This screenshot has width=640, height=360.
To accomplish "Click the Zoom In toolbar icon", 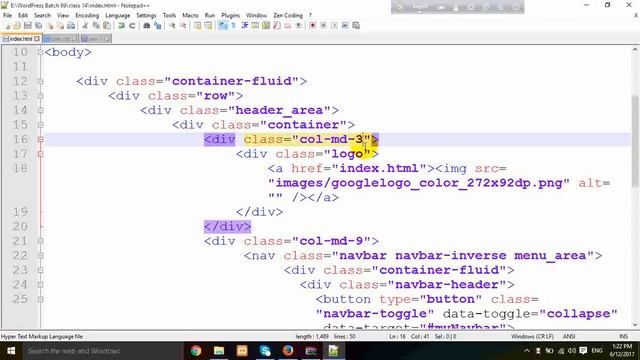I will 172,25.
